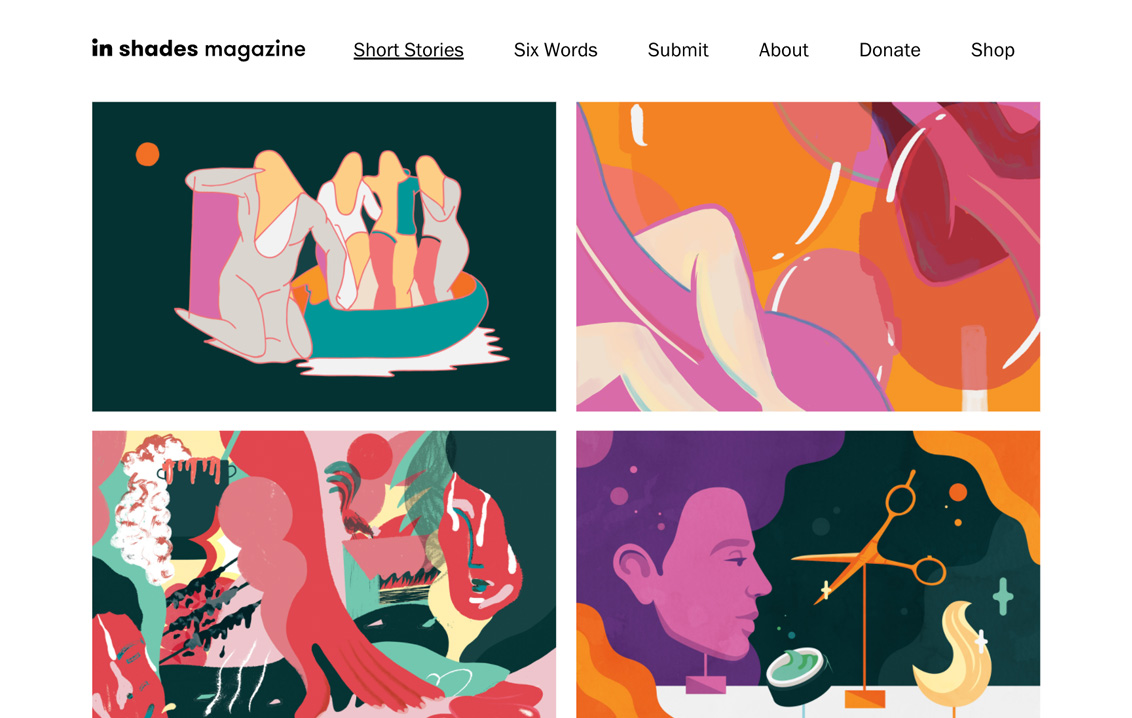Visit the About page

click(783, 50)
